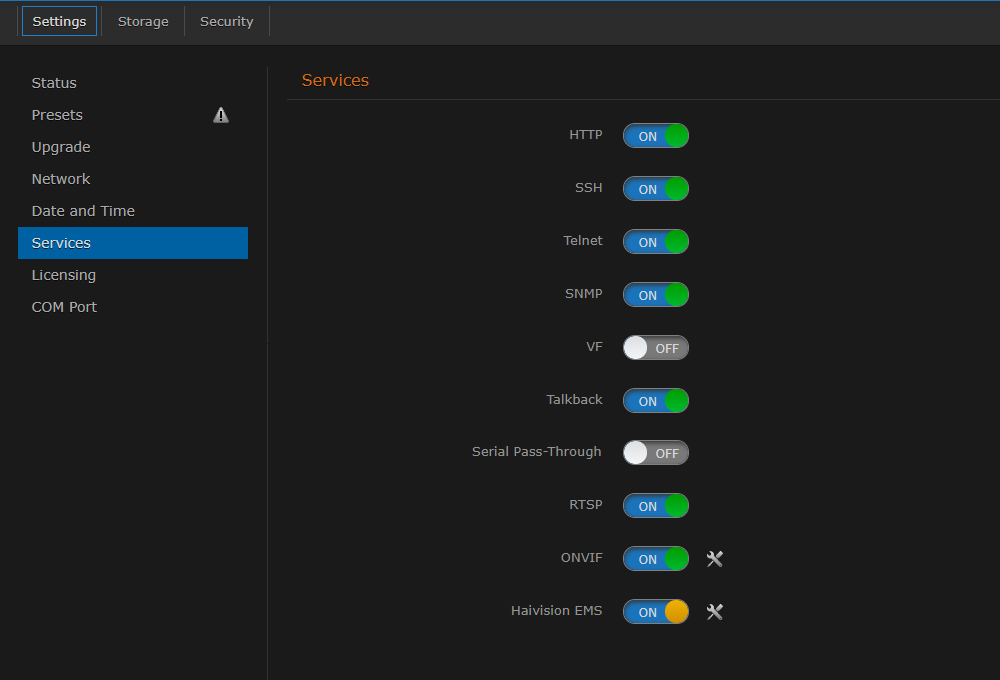1000x680 pixels.
Task: Go to Date and Time settings
Action: [83, 210]
